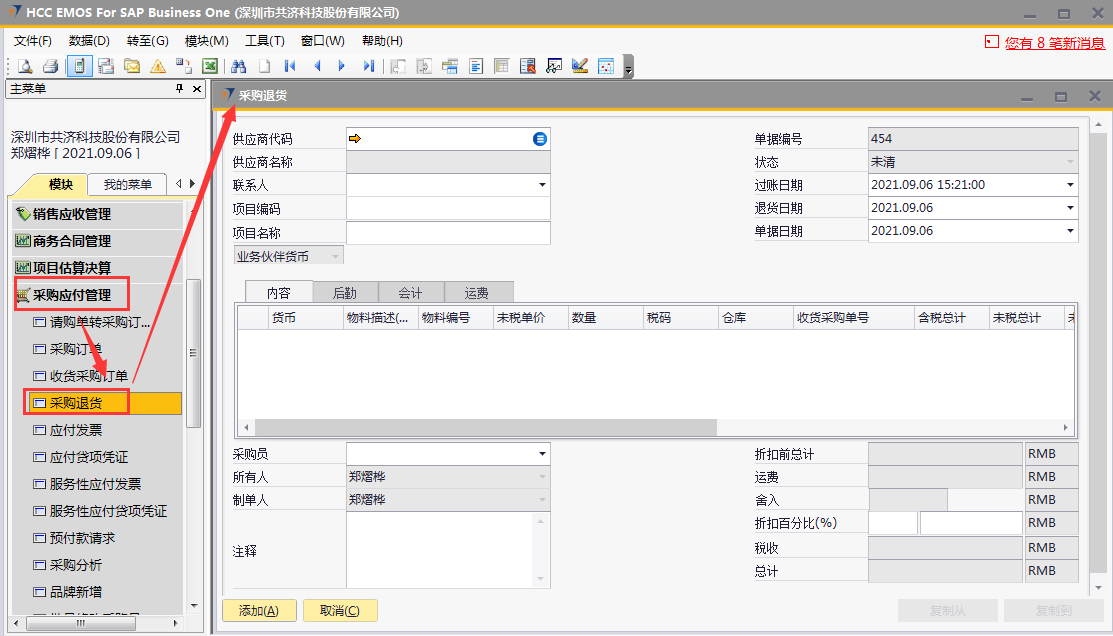Image resolution: width=1113 pixels, height=636 pixels.
Task: Open the 联系人 dropdown
Action: (542, 185)
